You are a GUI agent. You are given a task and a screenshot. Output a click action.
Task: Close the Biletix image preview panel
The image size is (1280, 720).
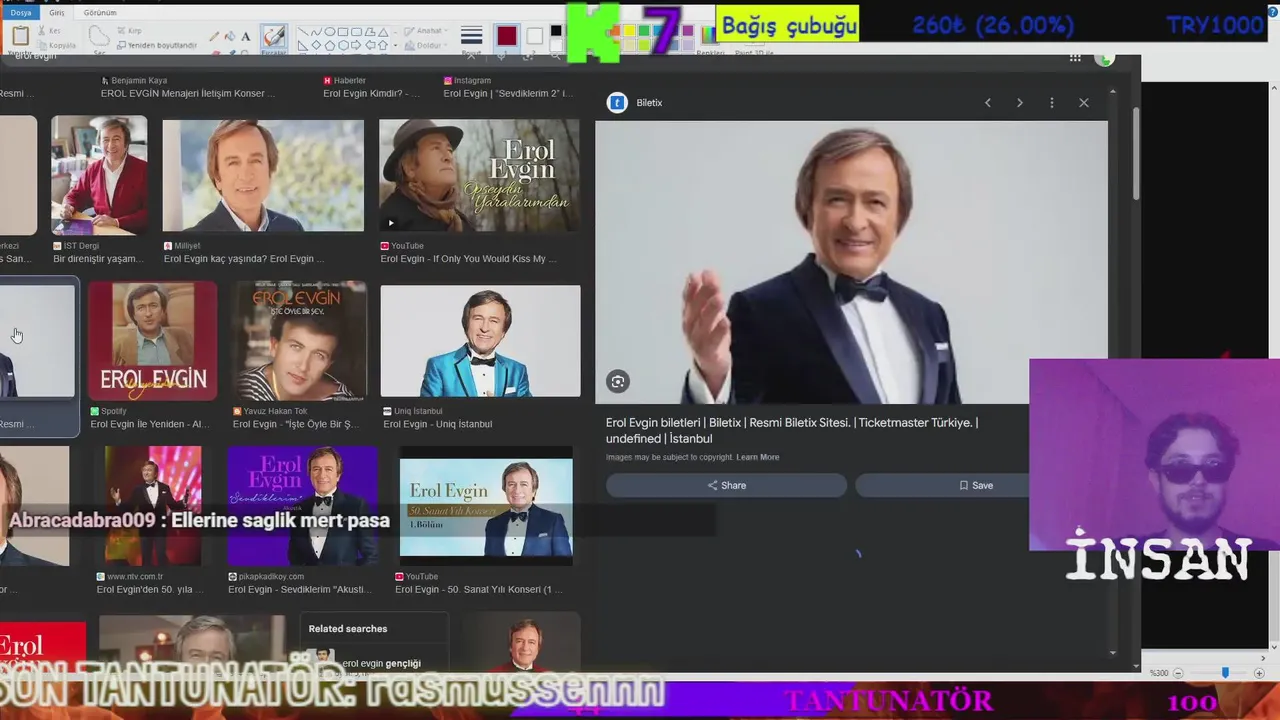click(1084, 103)
